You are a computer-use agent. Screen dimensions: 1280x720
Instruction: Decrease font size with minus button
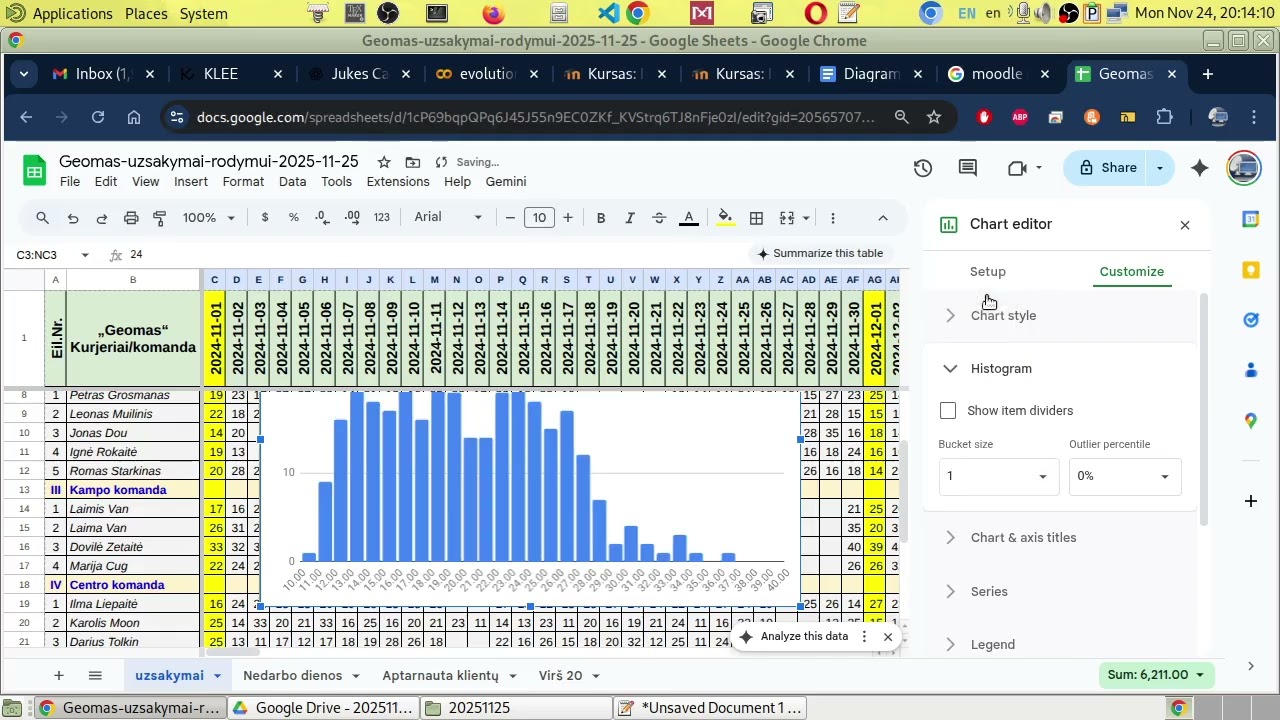(x=511, y=218)
